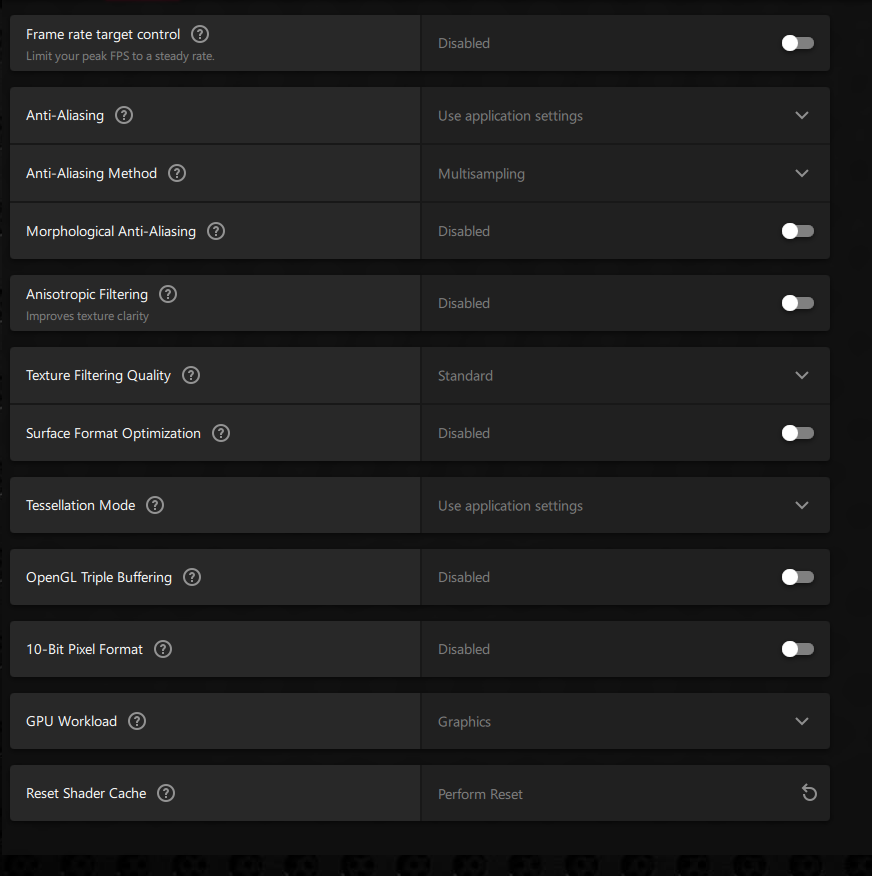Click Perform Reset for shader cache

tap(481, 794)
